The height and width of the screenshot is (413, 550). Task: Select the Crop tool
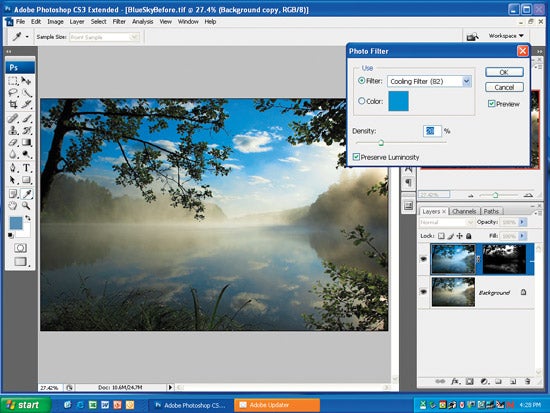[13, 104]
